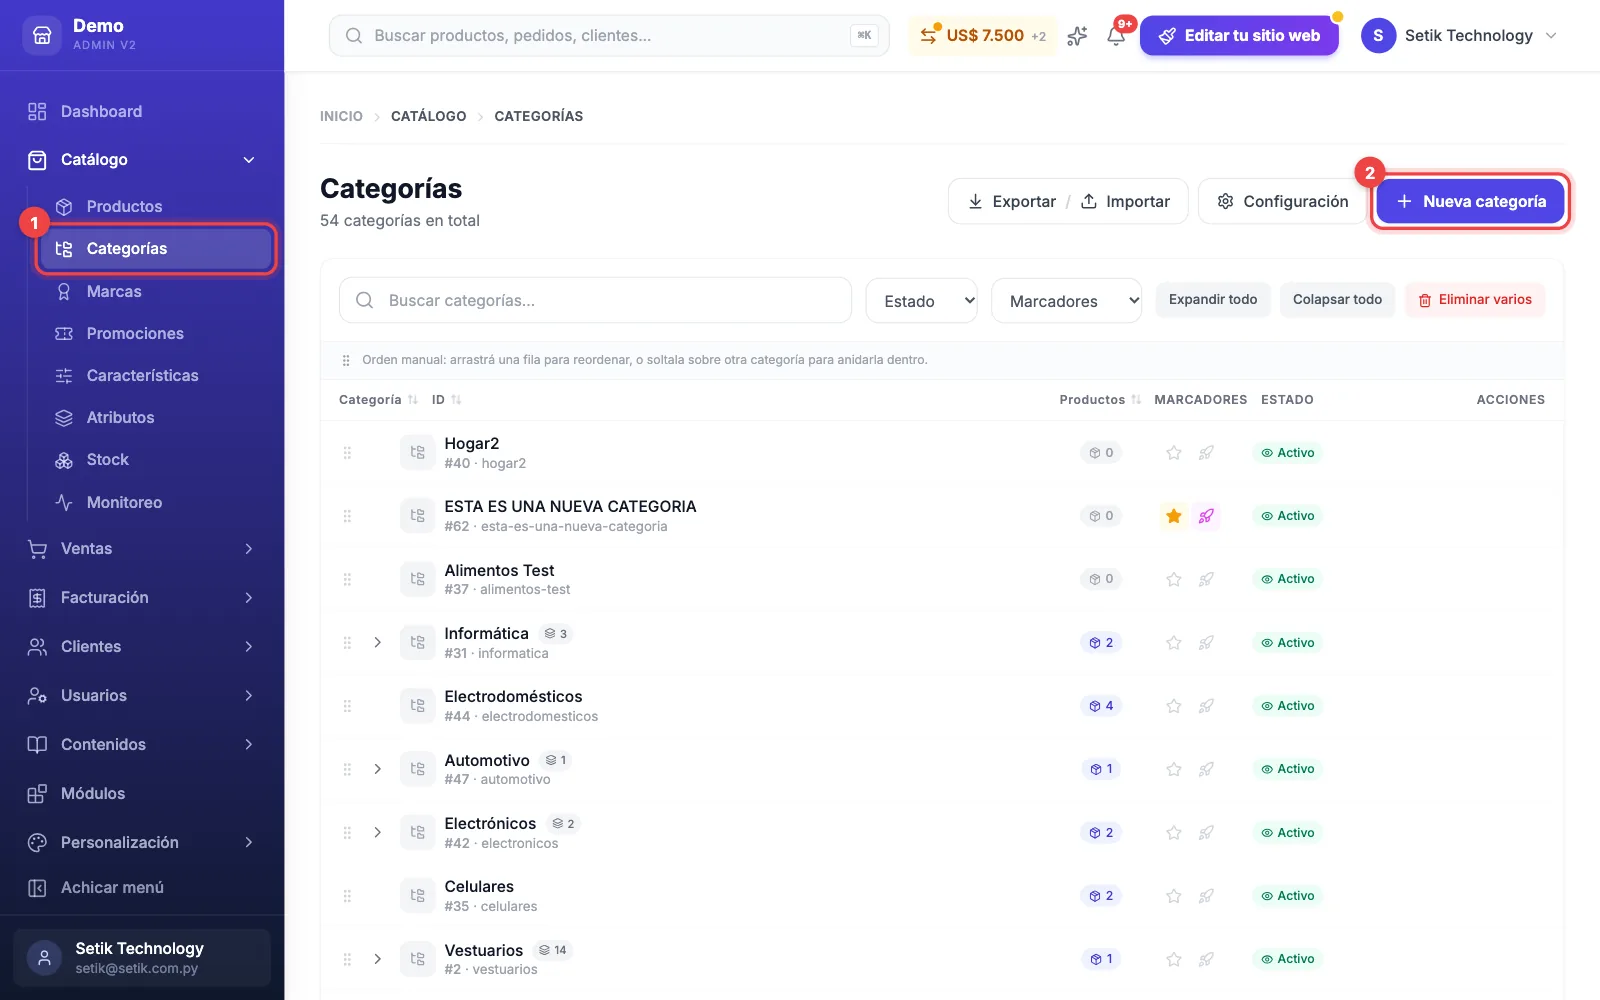Click the Hogar2 category tree icon

417,453
